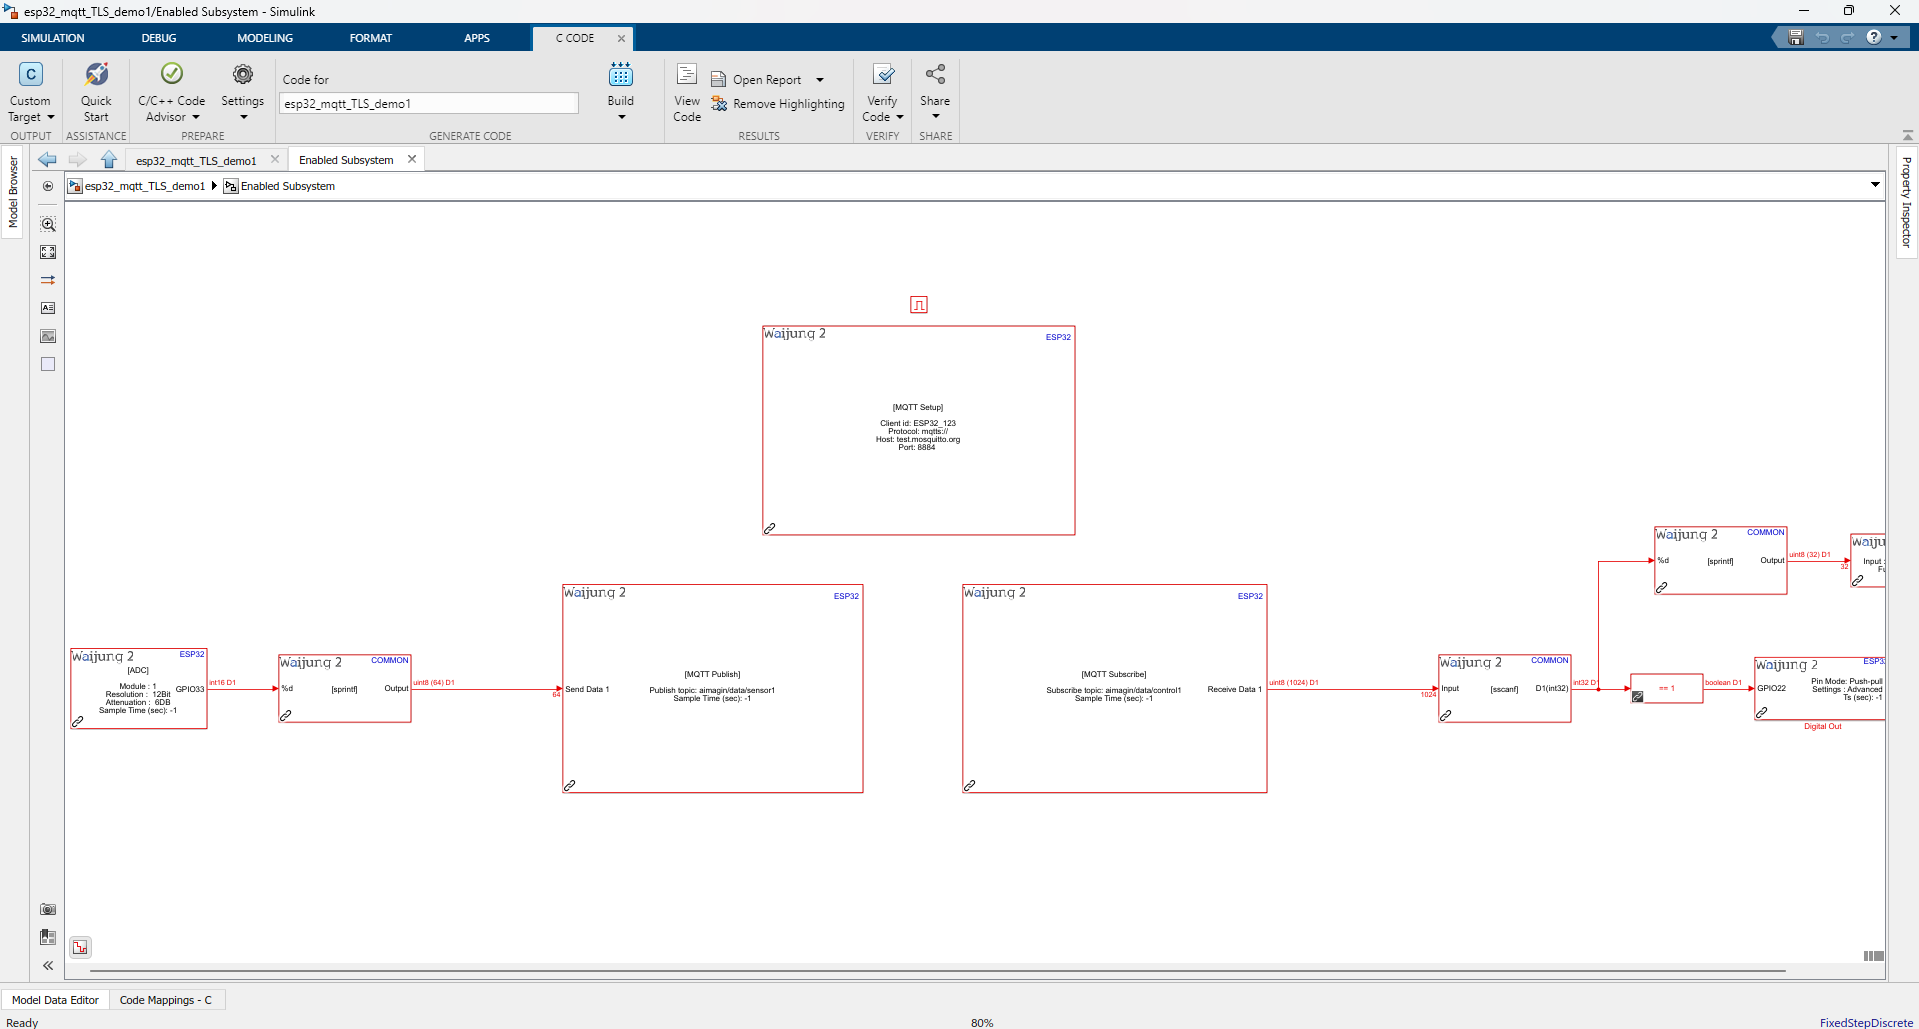Switch to the MODELING tab
Image resolution: width=1919 pixels, height=1029 pixels.
tap(265, 38)
